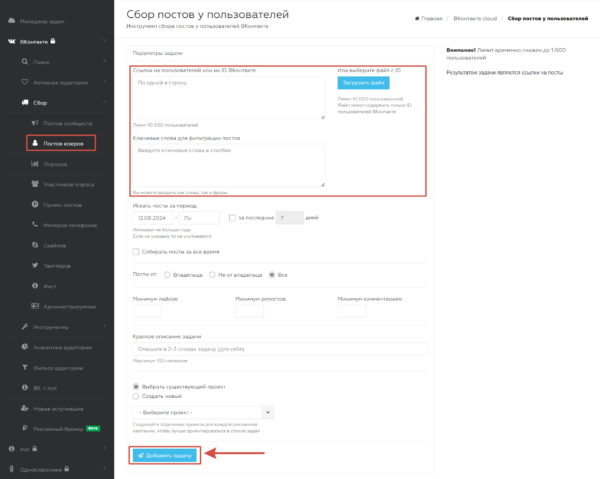Click the Минимум комментариев input
Screen dimensions: 600x479
click(352, 311)
